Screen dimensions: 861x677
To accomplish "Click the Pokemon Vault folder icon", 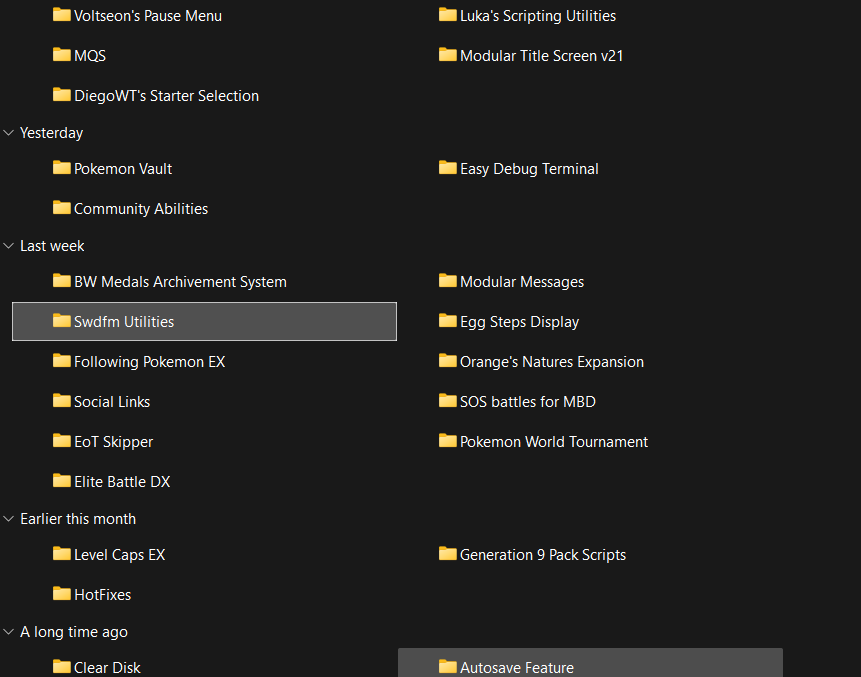I will point(62,168).
